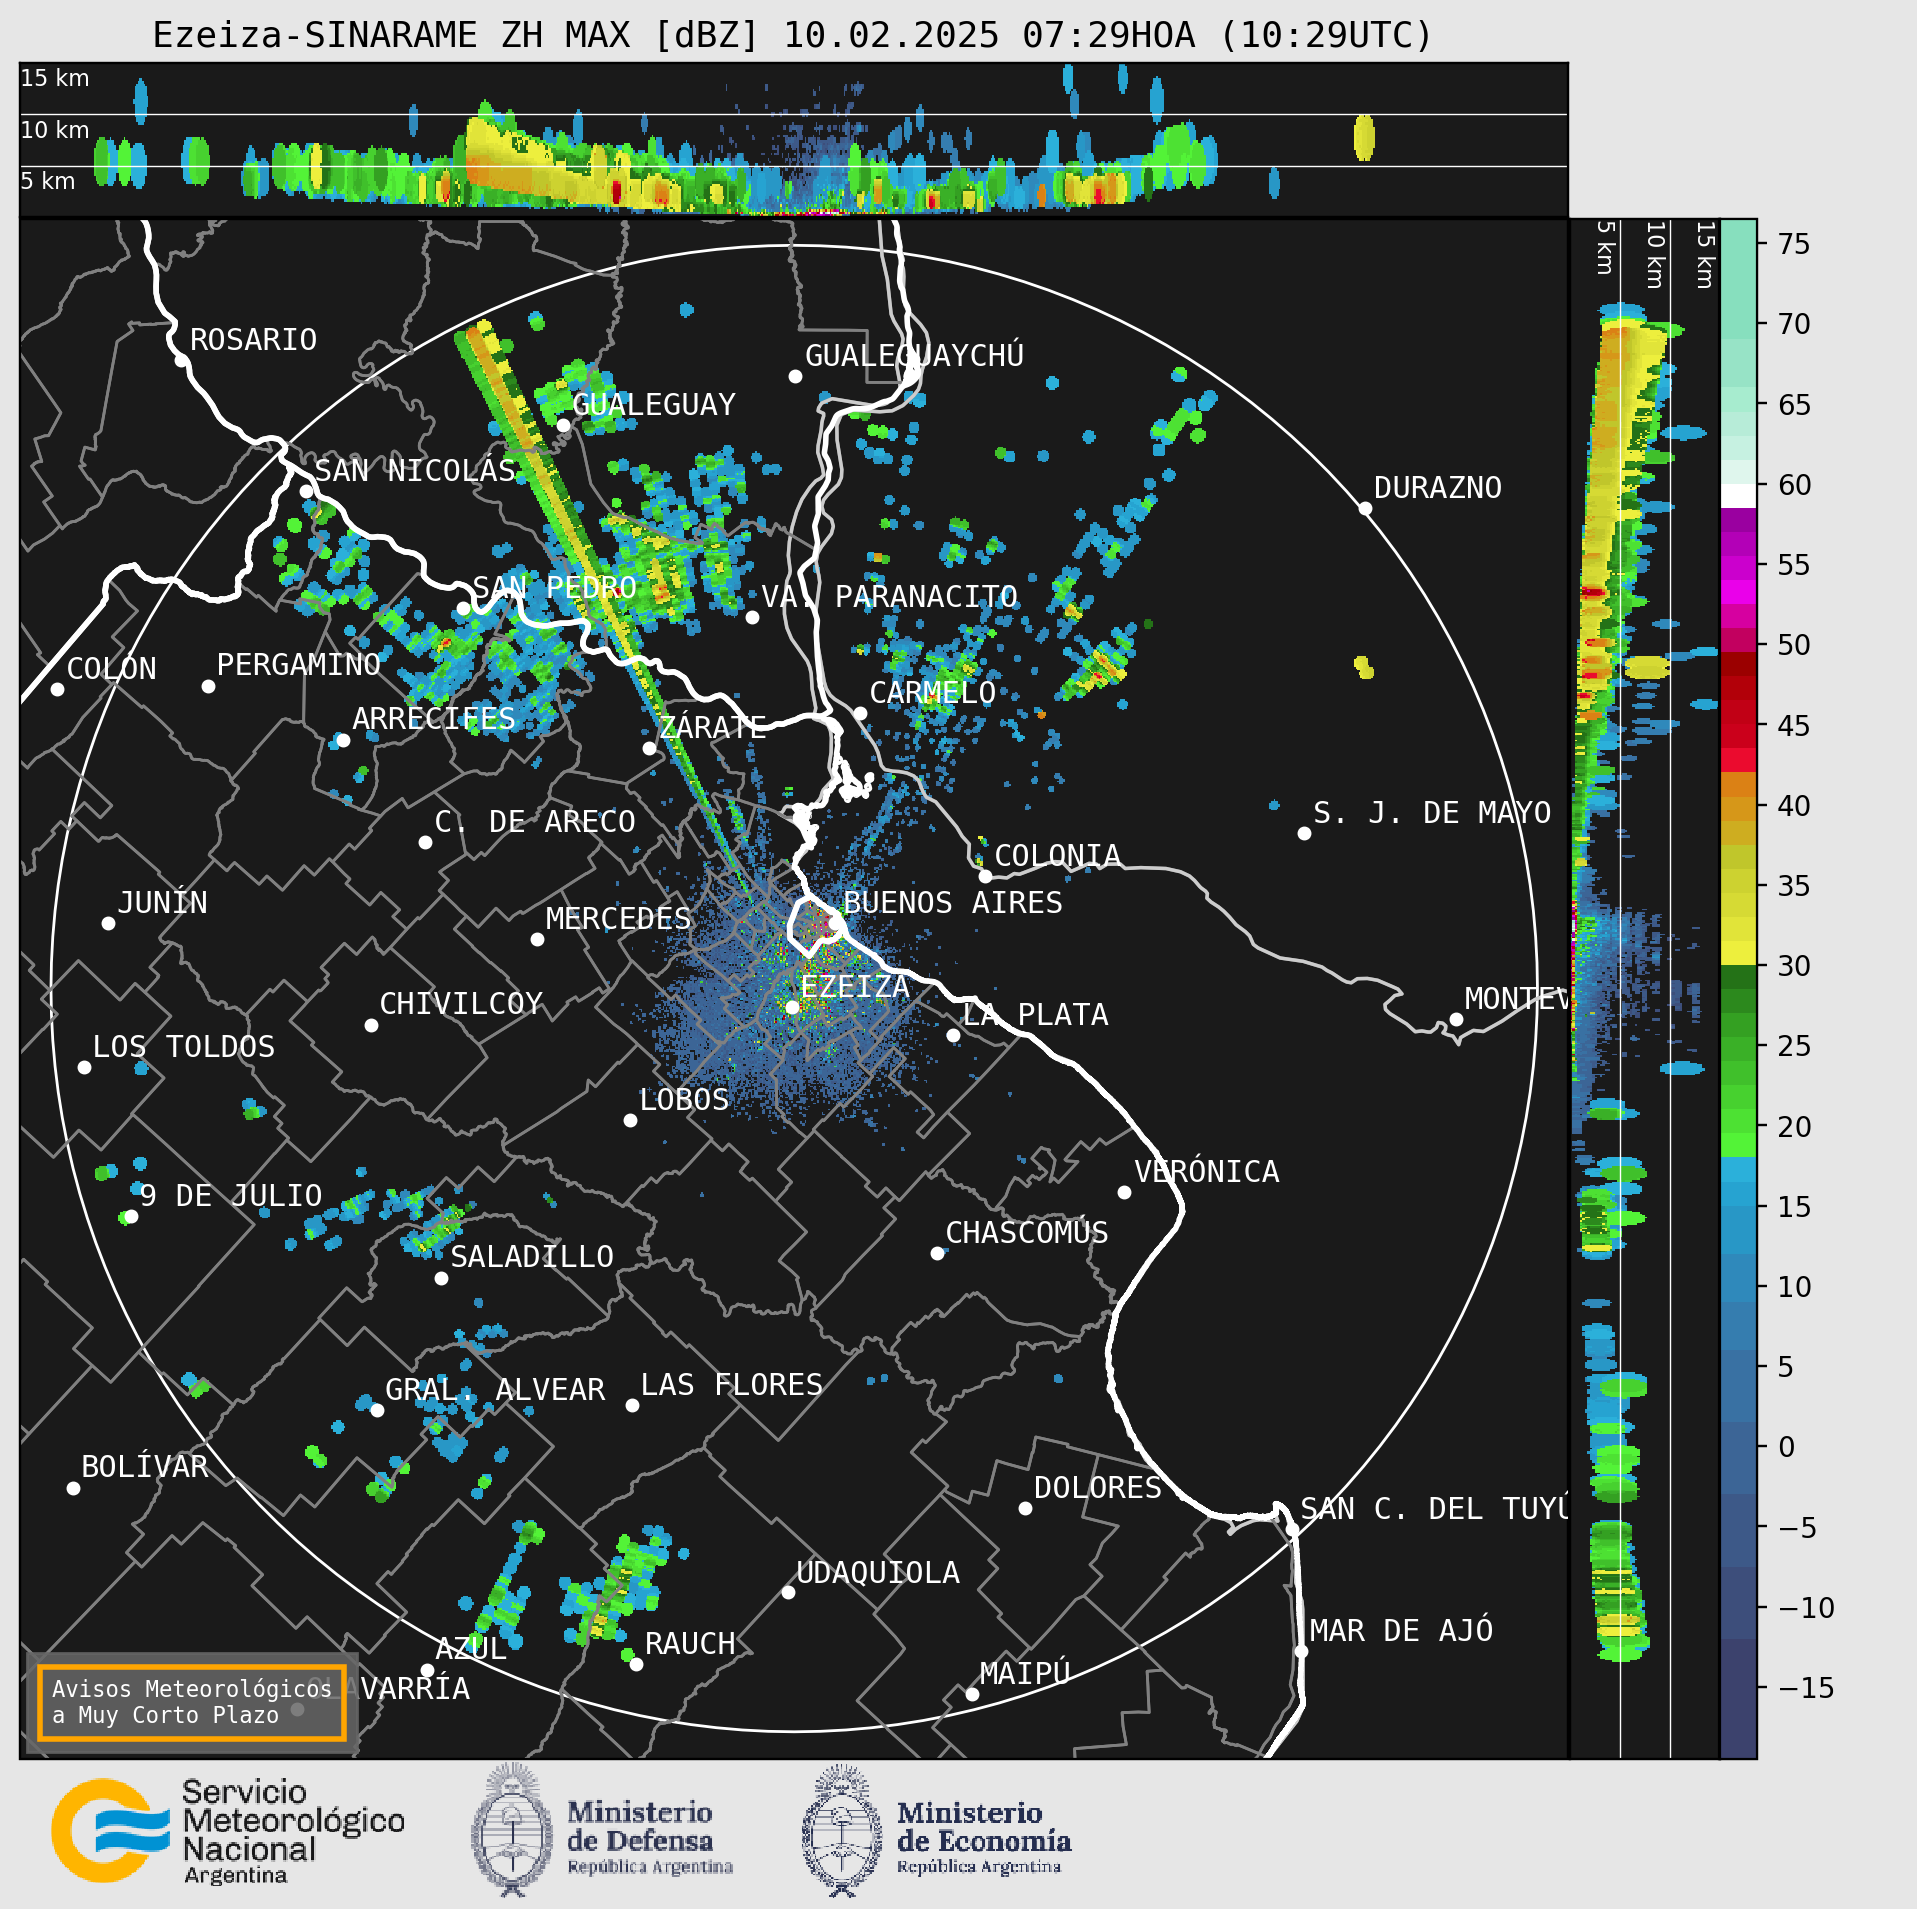The image size is (1917, 1909).
Task: Click the magenta 55 dBZ color band
Action: [1738, 592]
